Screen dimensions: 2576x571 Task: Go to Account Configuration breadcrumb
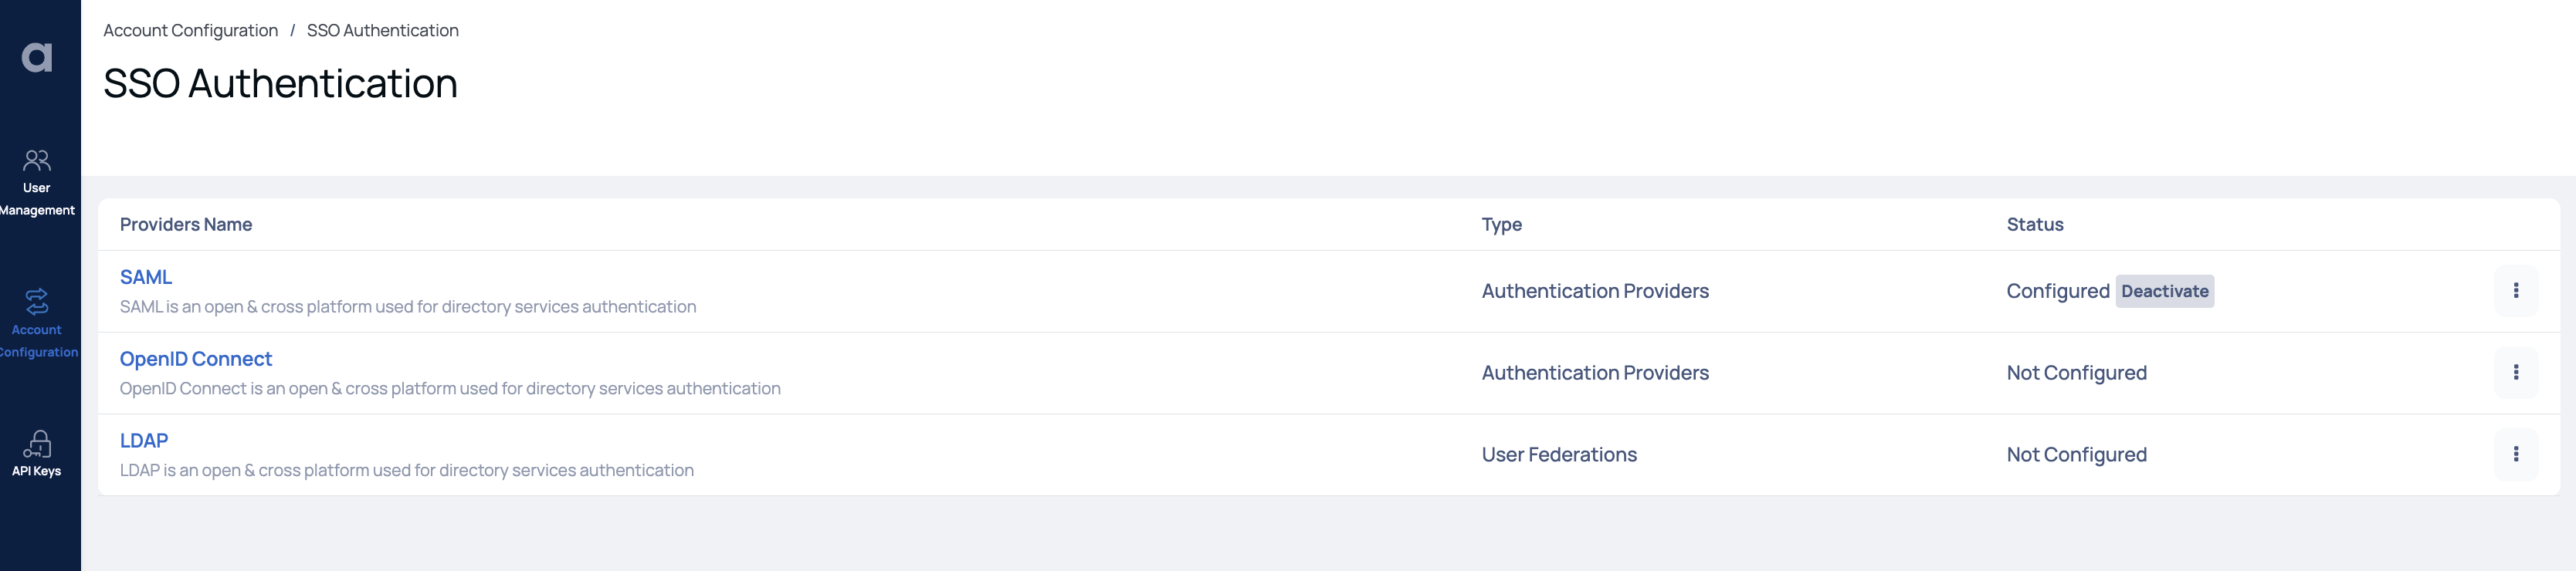click(191, 31)
